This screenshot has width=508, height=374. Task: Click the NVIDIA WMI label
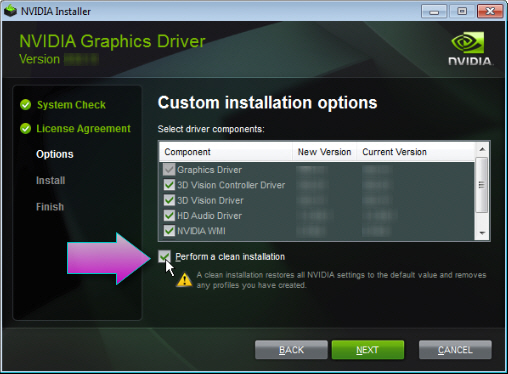[x=201, y=231]
